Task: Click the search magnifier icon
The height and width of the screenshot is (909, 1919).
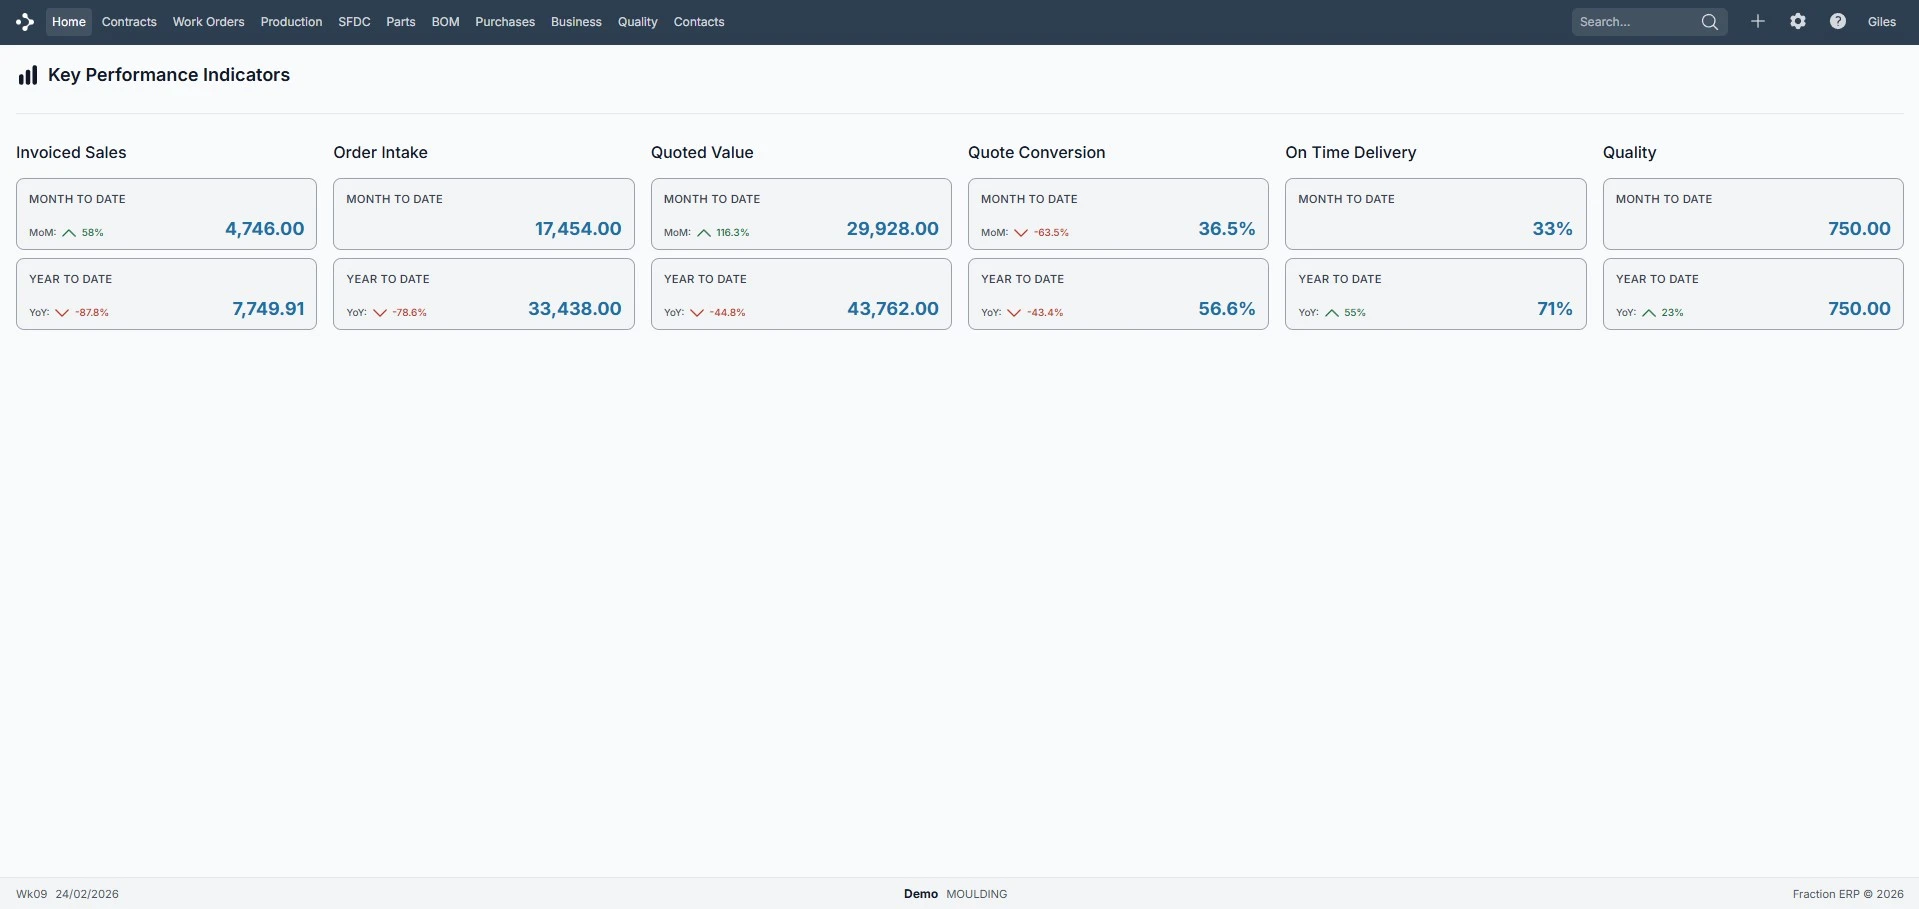Action: pos(1710,21)
